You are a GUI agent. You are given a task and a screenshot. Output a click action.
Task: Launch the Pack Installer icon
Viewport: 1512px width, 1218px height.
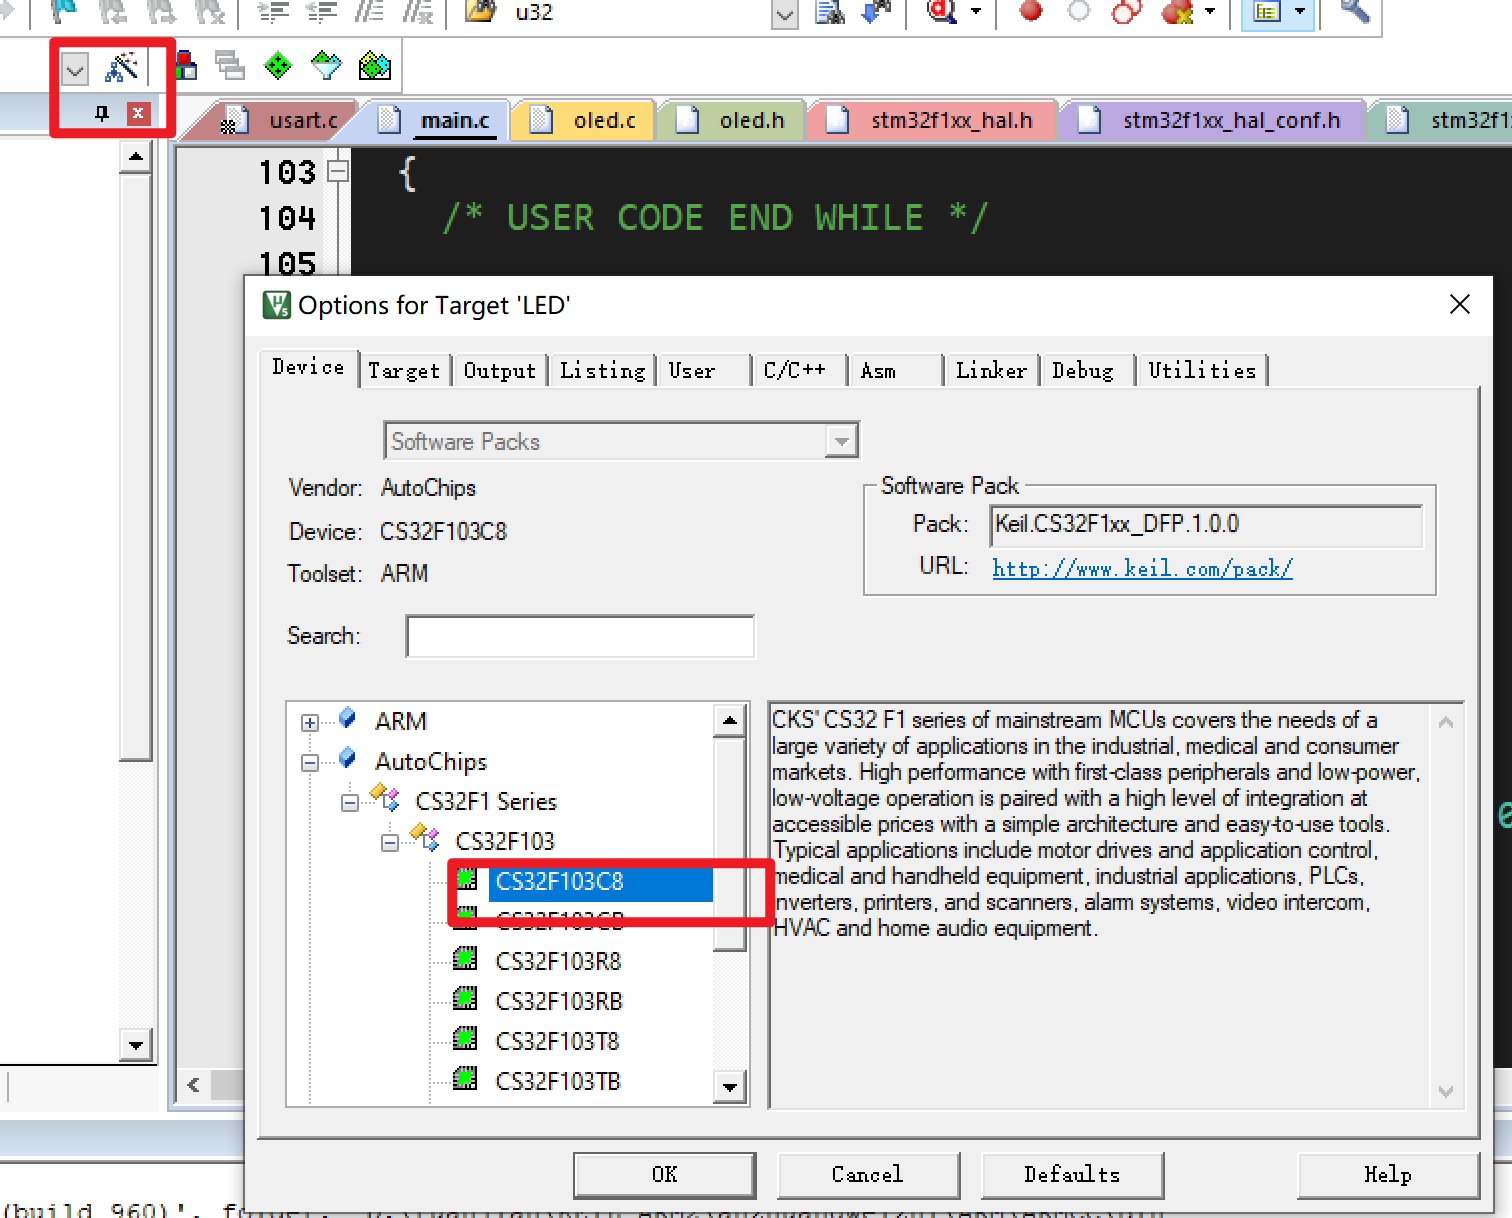tap(375, 66)
